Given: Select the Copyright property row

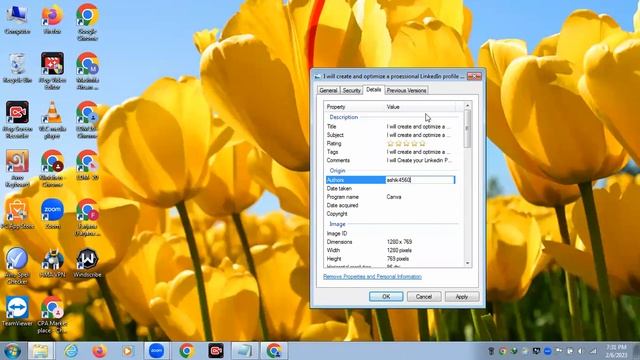Looking at the screenshot, I should tap(392, 214).
